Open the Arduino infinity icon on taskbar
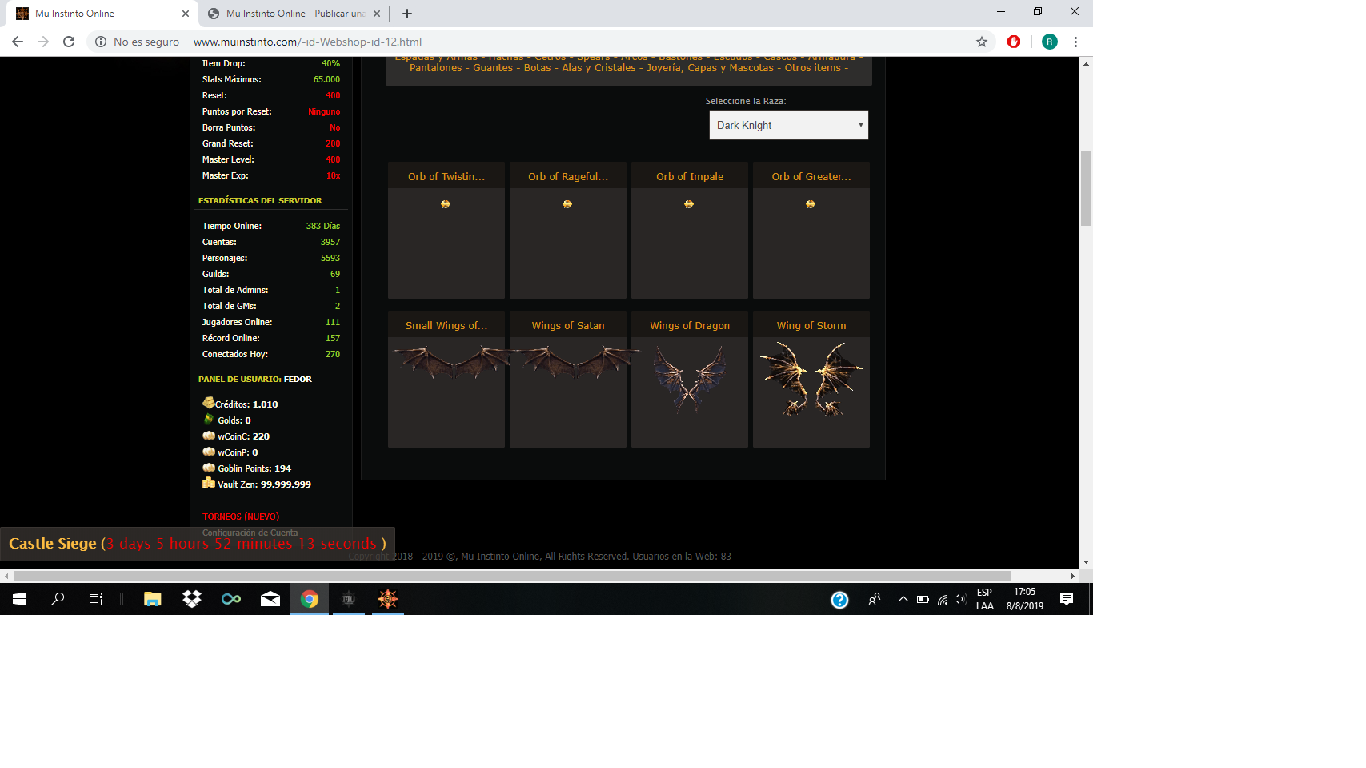This screenshot has height=768, width=1366. click(x=231, y=599)
